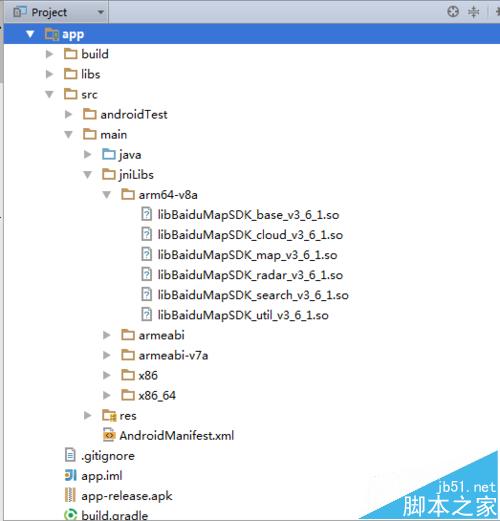Click the jniLibs folder icon
Image resolution: width=500 pixels, height=521 pixels.
[x=109, y=174]
